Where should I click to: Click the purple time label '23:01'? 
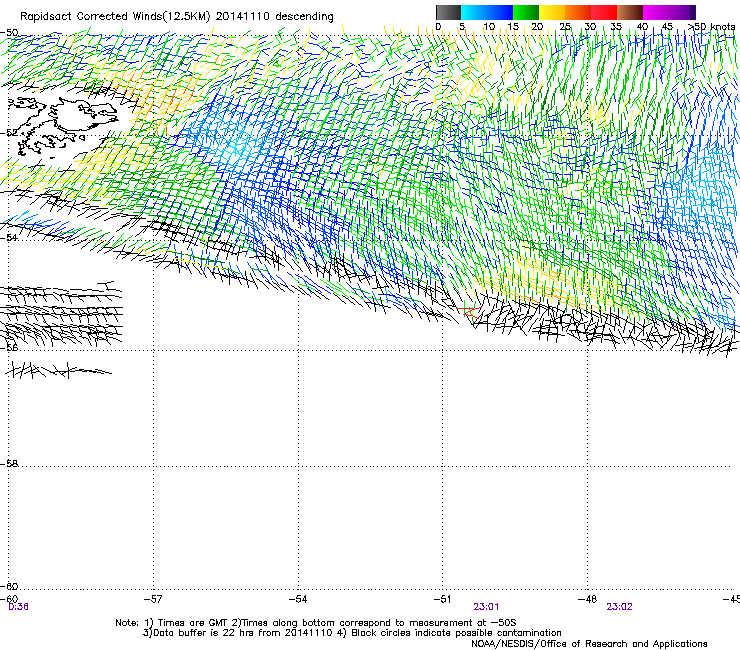coord(486,607)
